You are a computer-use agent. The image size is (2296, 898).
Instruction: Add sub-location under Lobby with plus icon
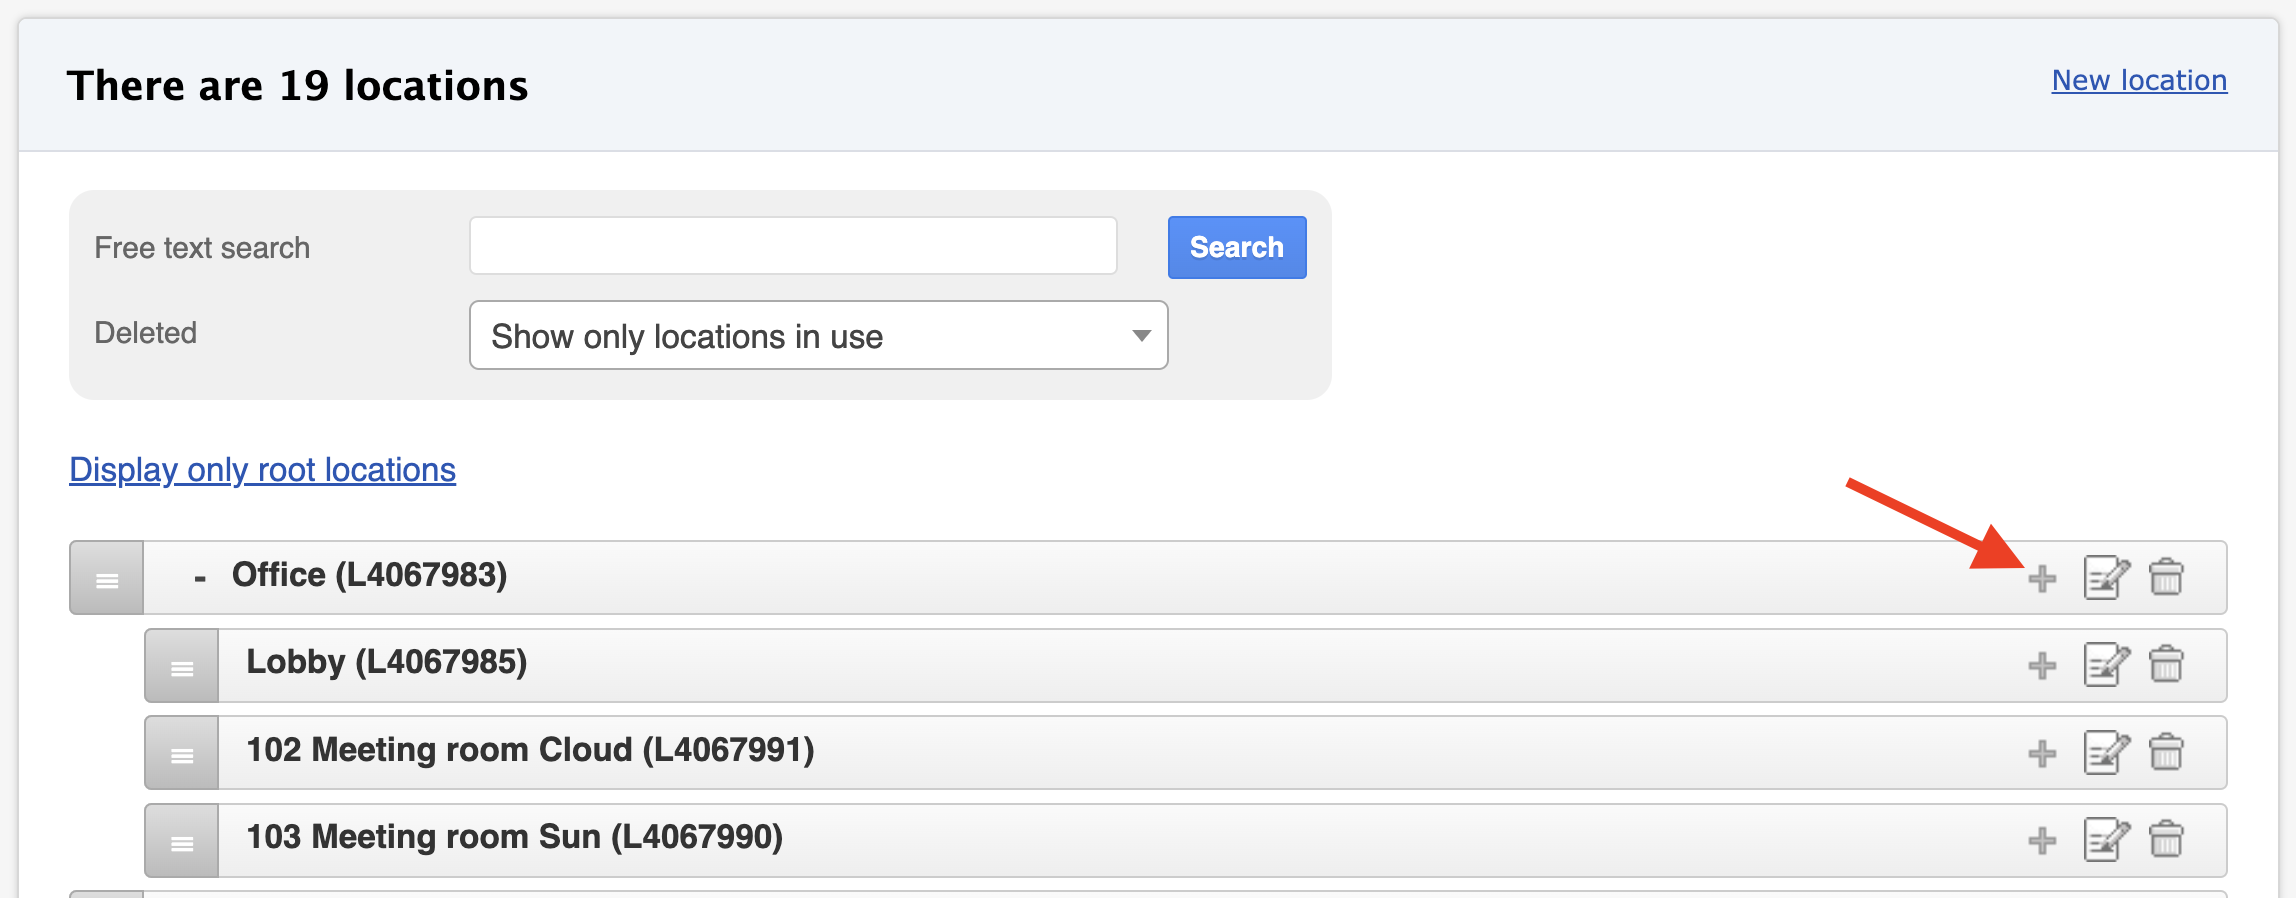[x=2042, y=666]
